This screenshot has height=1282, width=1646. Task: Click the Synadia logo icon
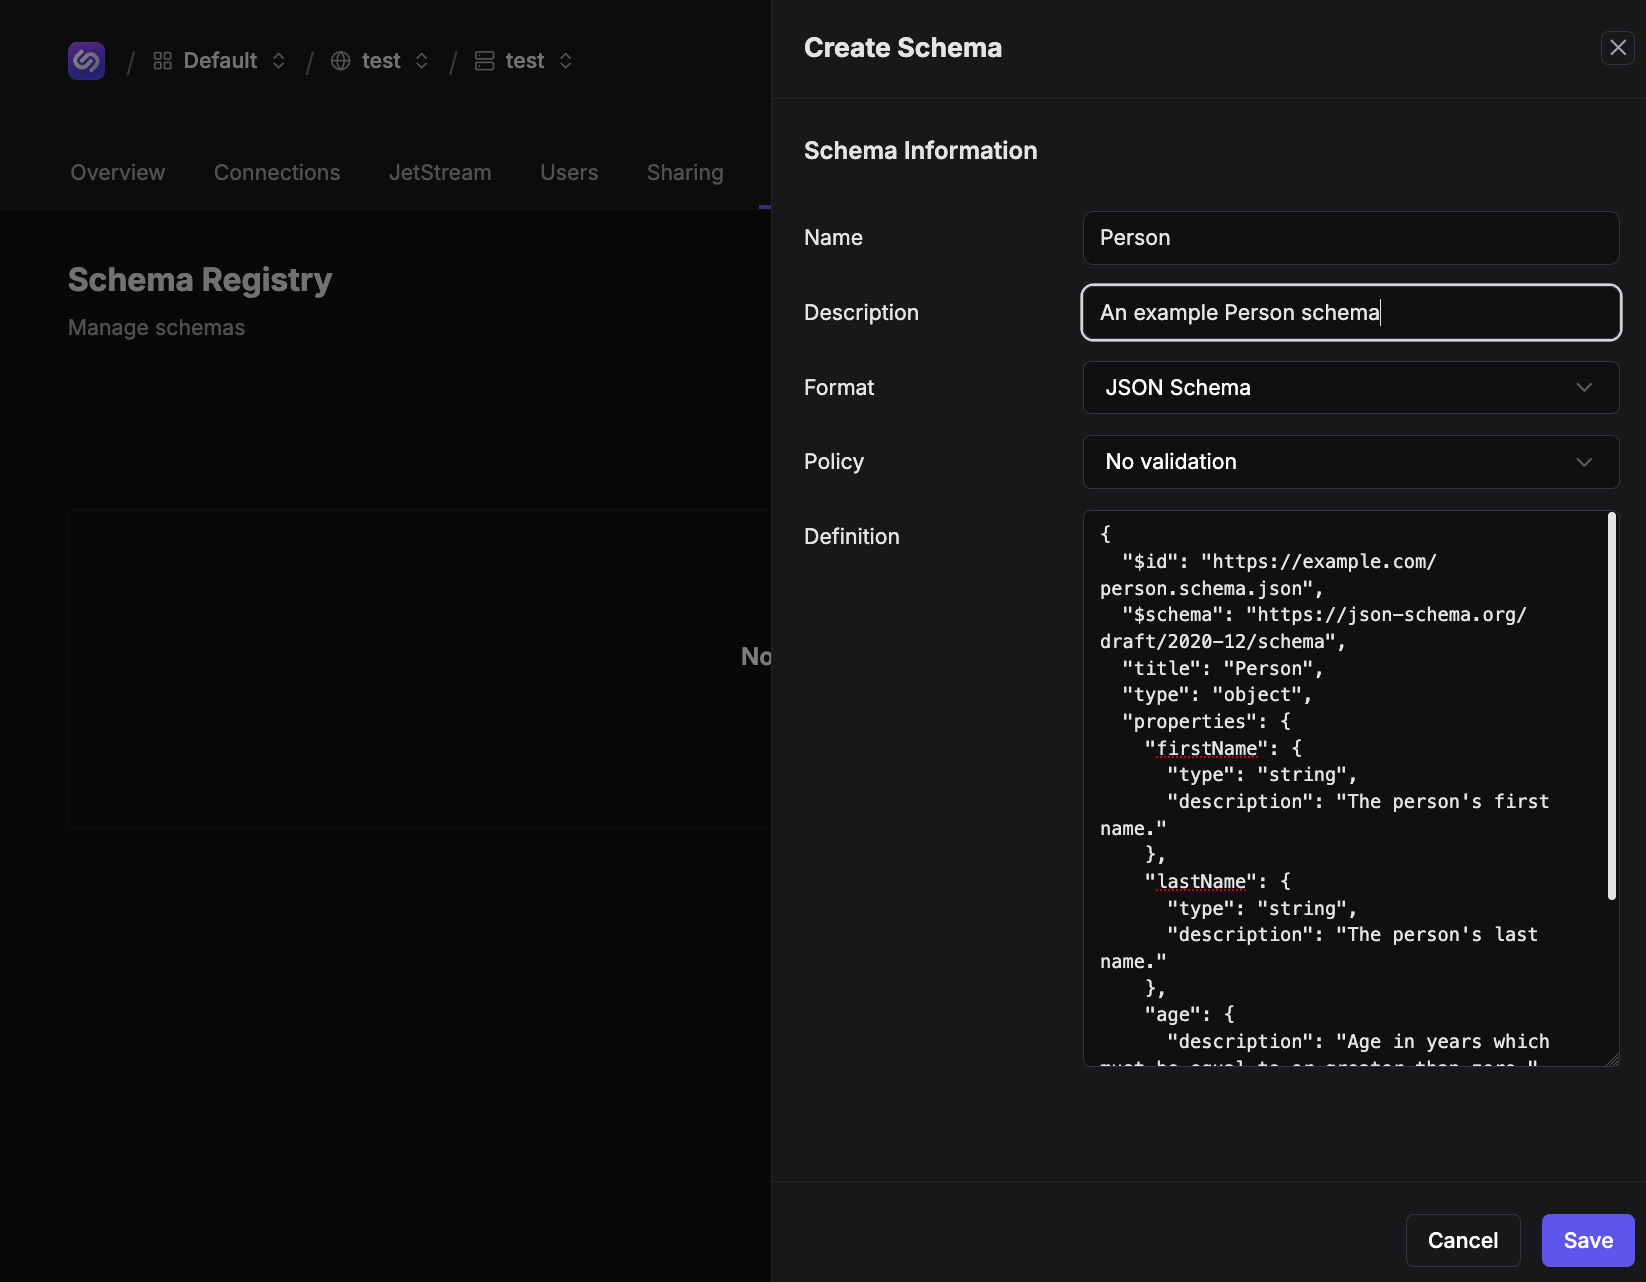[x=86, y=61]
